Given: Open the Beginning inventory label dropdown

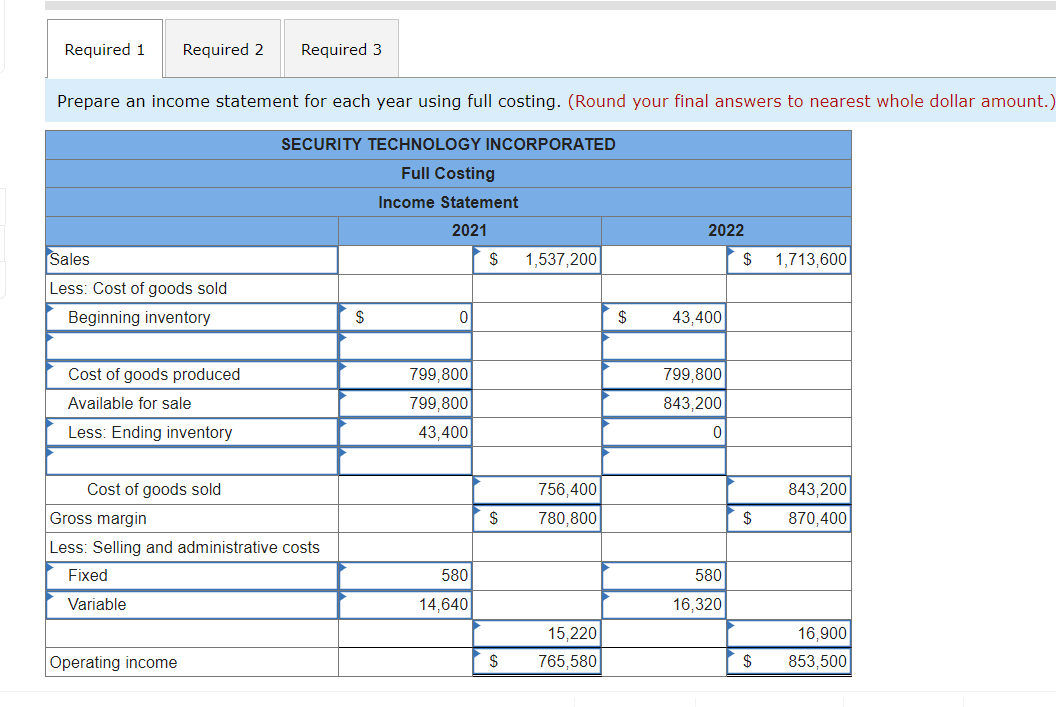Looking at the screenshot, I should 192,317.
